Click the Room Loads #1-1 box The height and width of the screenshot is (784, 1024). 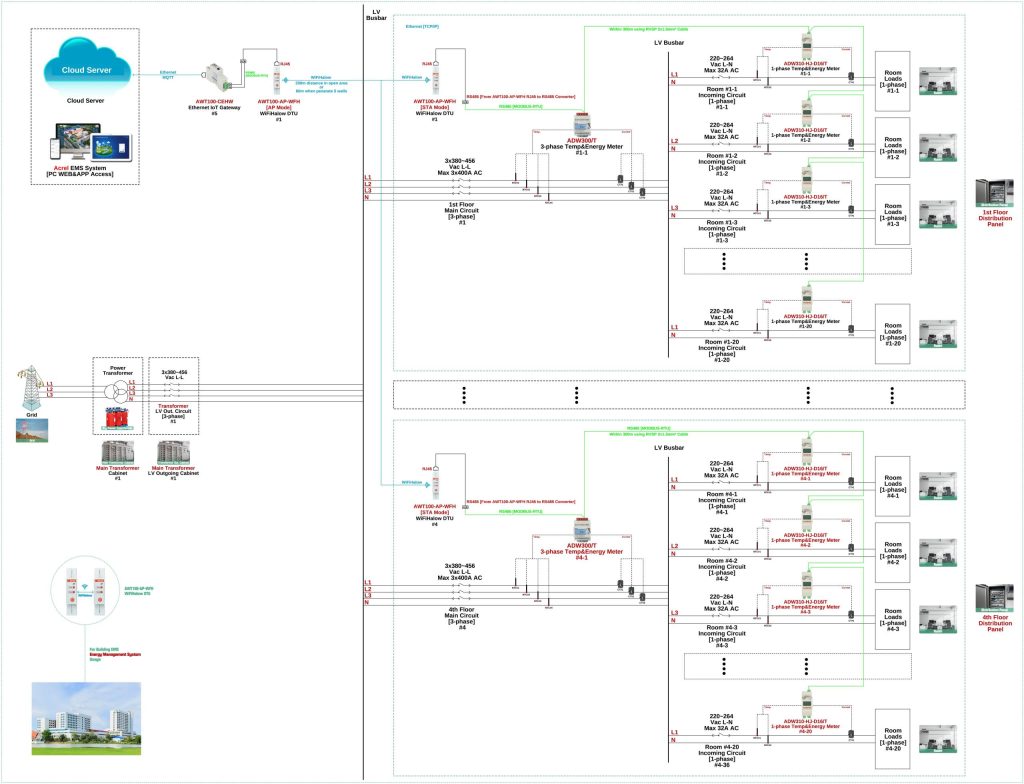pyautogui.click(x=891, y=77)
